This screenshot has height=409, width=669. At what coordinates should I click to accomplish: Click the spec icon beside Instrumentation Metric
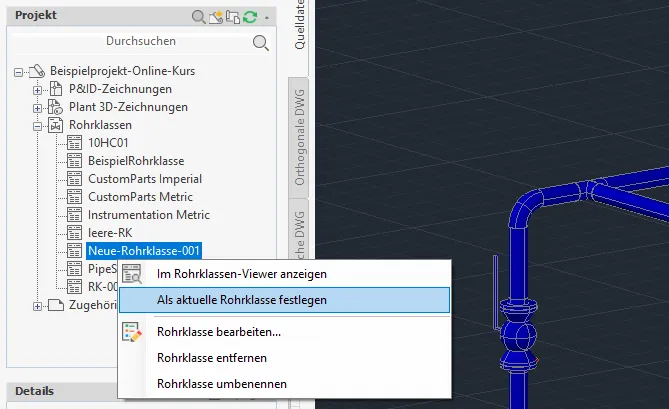point(75,215)
